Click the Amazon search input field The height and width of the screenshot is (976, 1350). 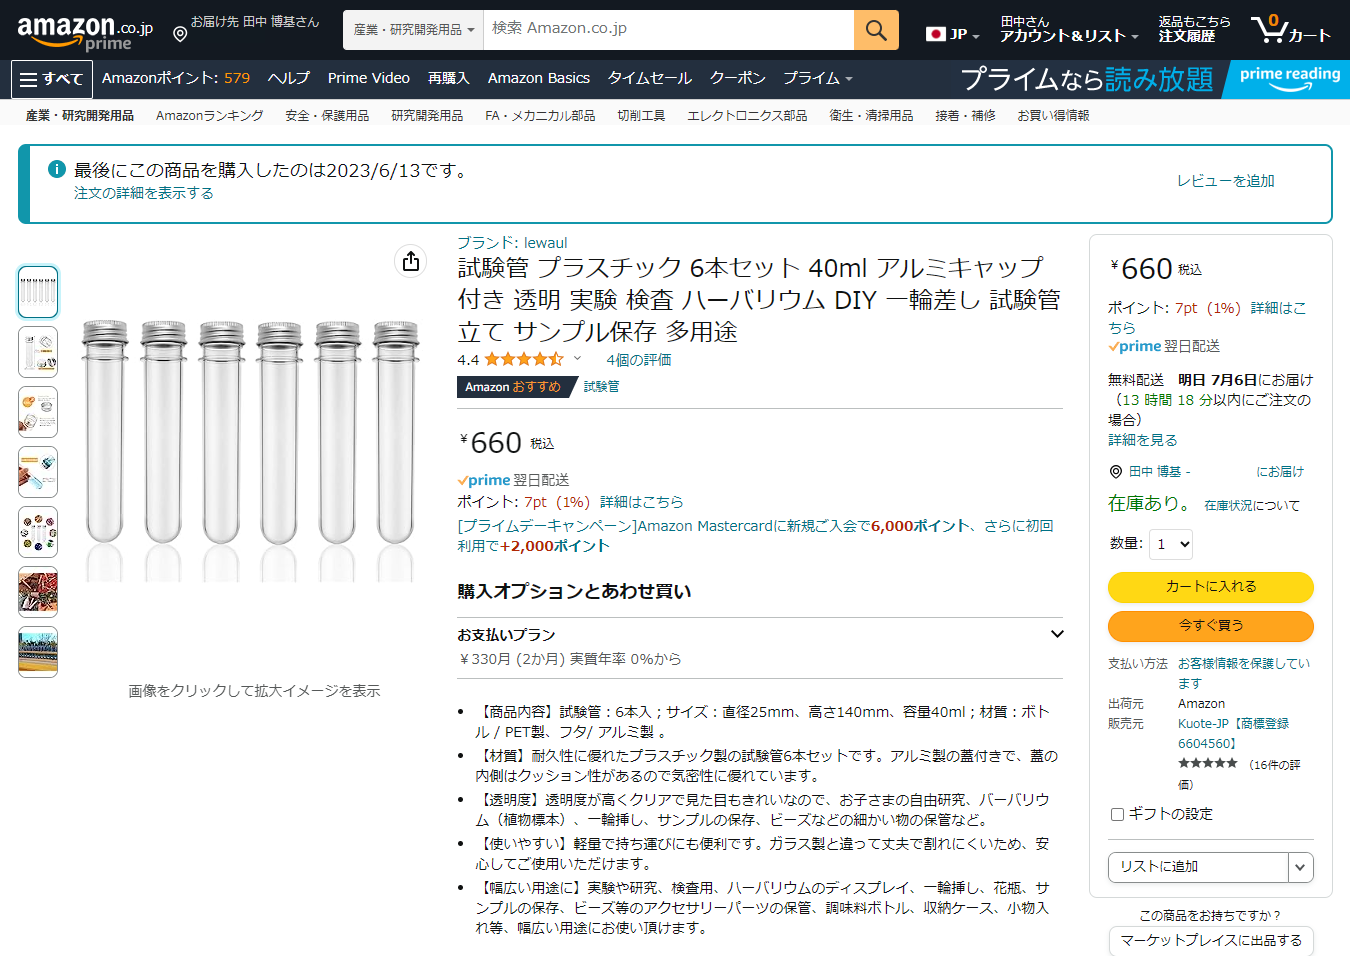668,30
